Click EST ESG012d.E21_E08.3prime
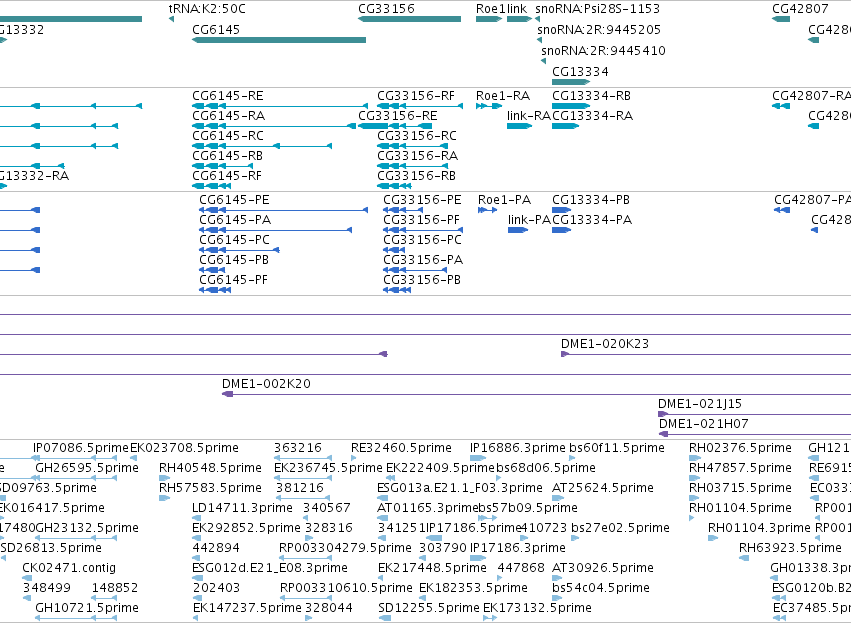Screen dimensions: 851x623 coord(270,568)
